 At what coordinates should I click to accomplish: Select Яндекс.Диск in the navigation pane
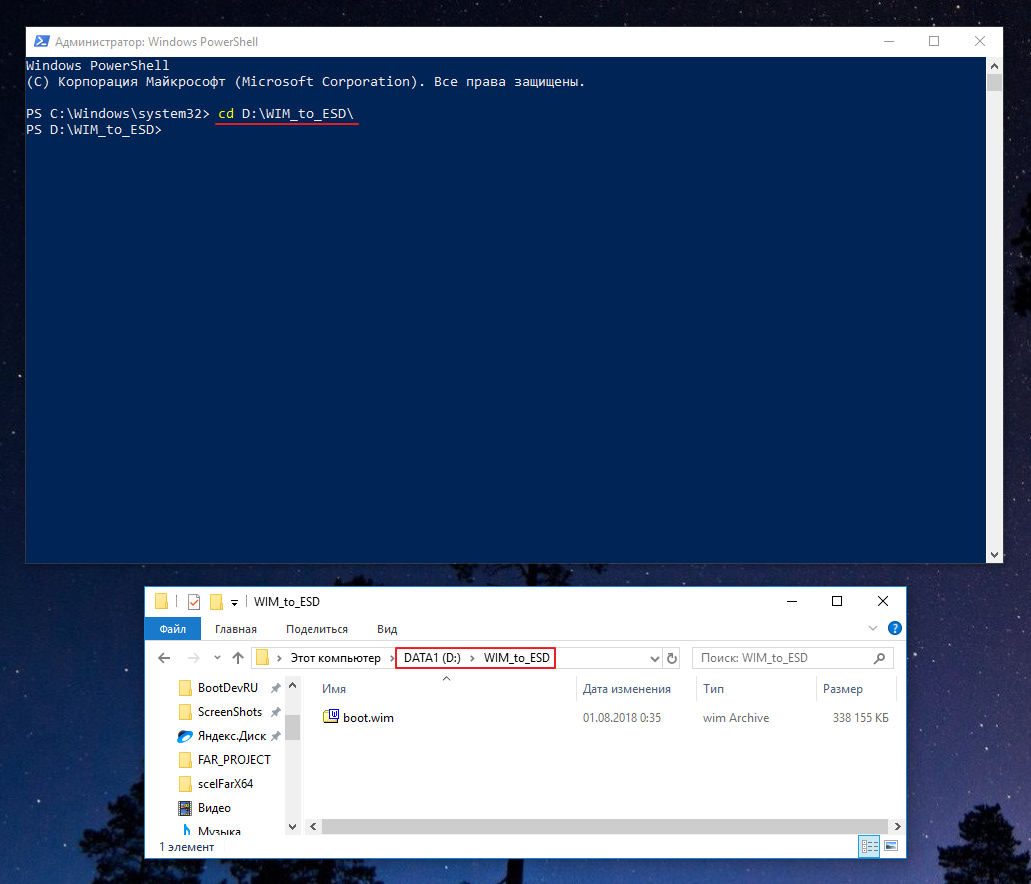(x=231, y=736)
